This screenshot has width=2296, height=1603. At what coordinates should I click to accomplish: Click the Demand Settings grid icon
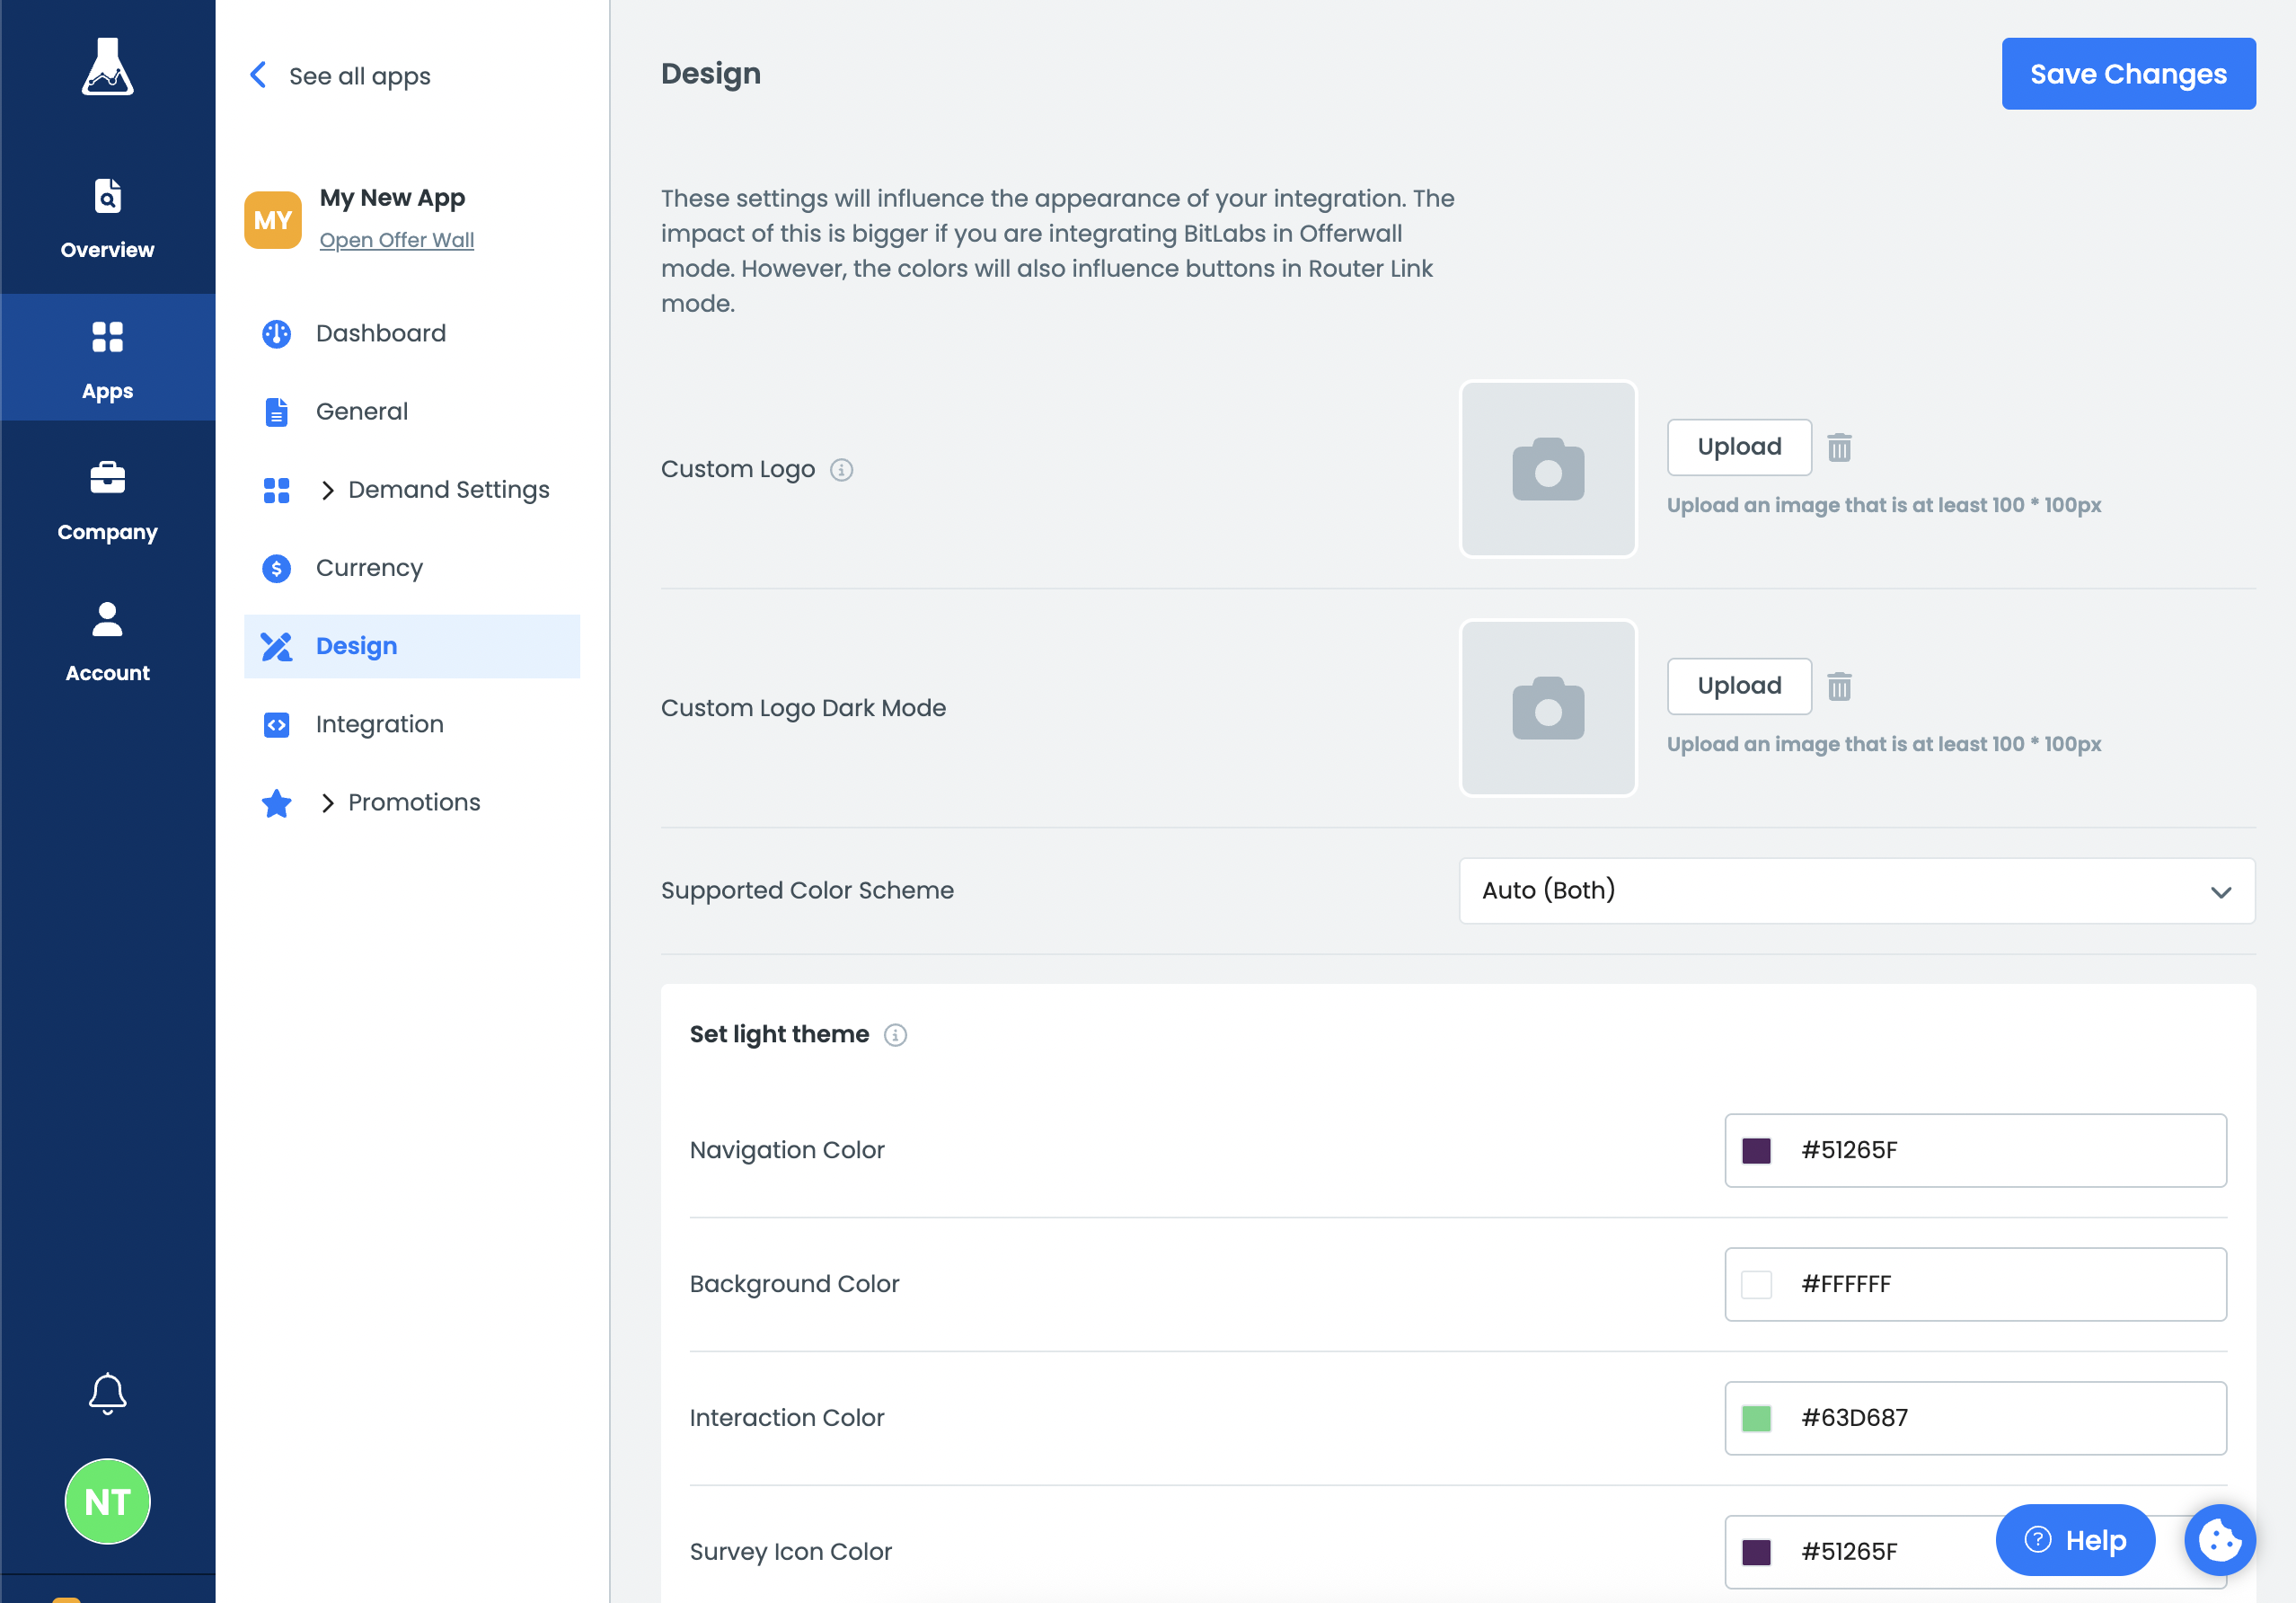click(x=276, y=490)
